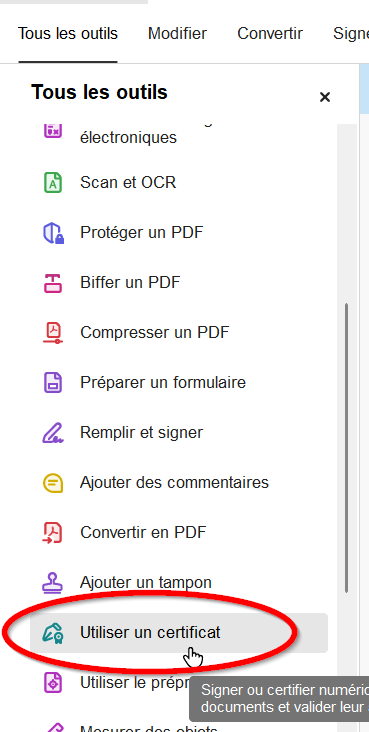Click the Préparer un formulaire icon
This screenshot has width=369, height=732.
click(x=53, y=382)
